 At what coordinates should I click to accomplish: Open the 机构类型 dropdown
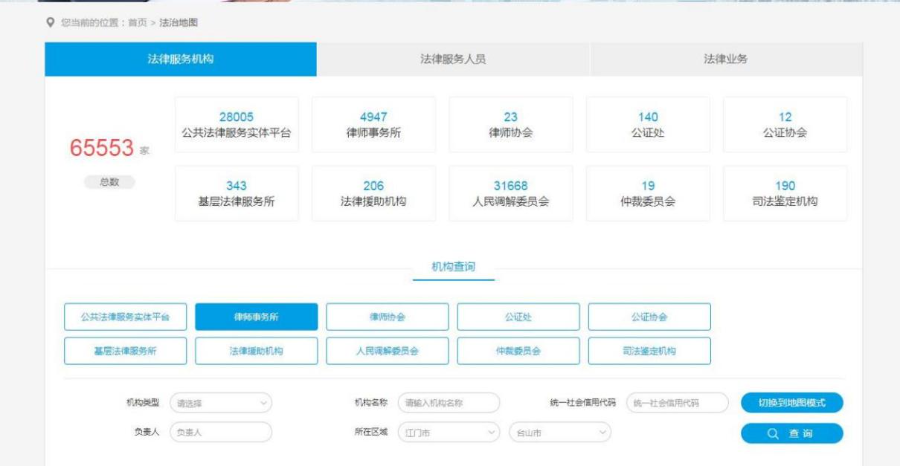coord(221,403)
